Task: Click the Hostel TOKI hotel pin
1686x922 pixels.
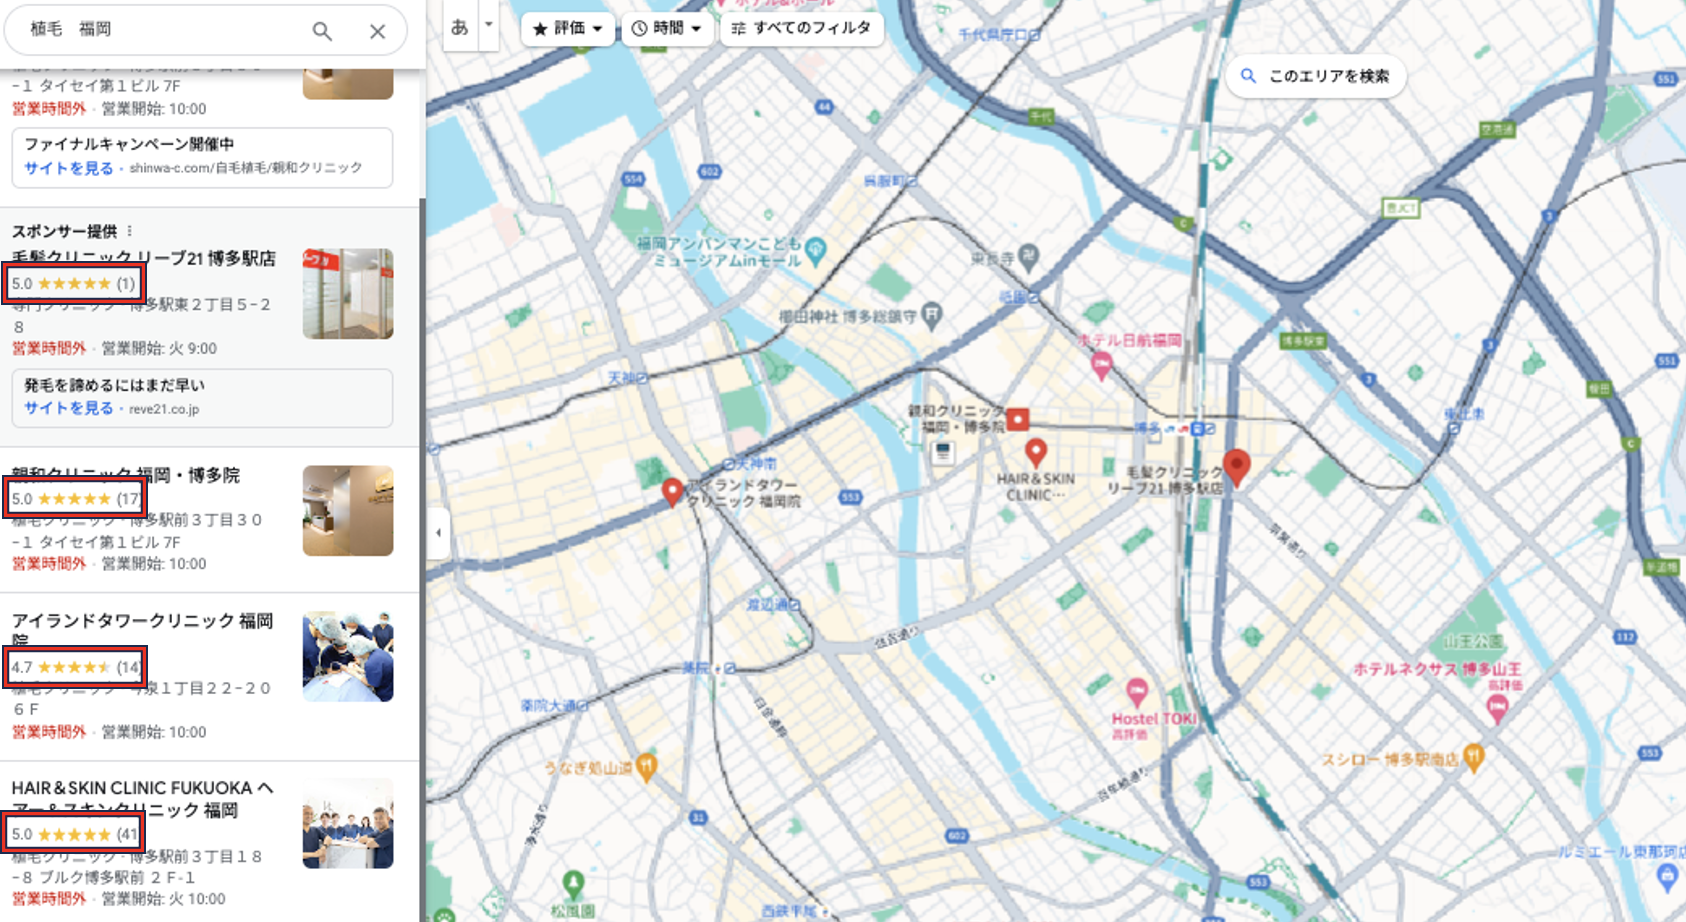Action: (1136, 690)
